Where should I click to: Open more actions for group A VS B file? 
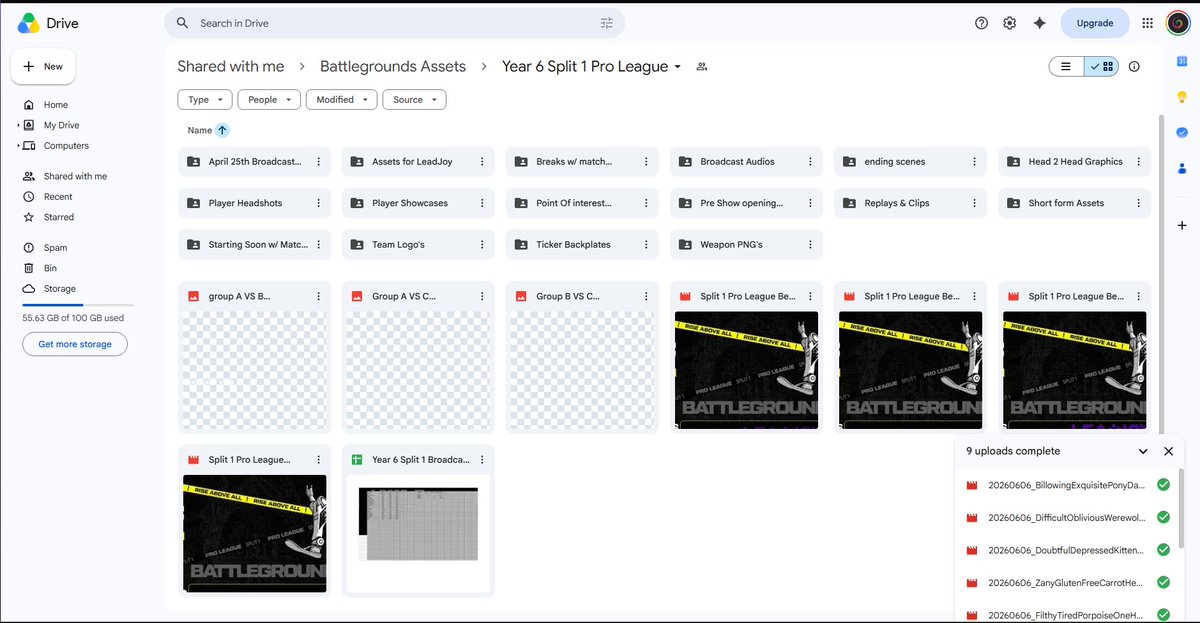[x=318, y=296]
